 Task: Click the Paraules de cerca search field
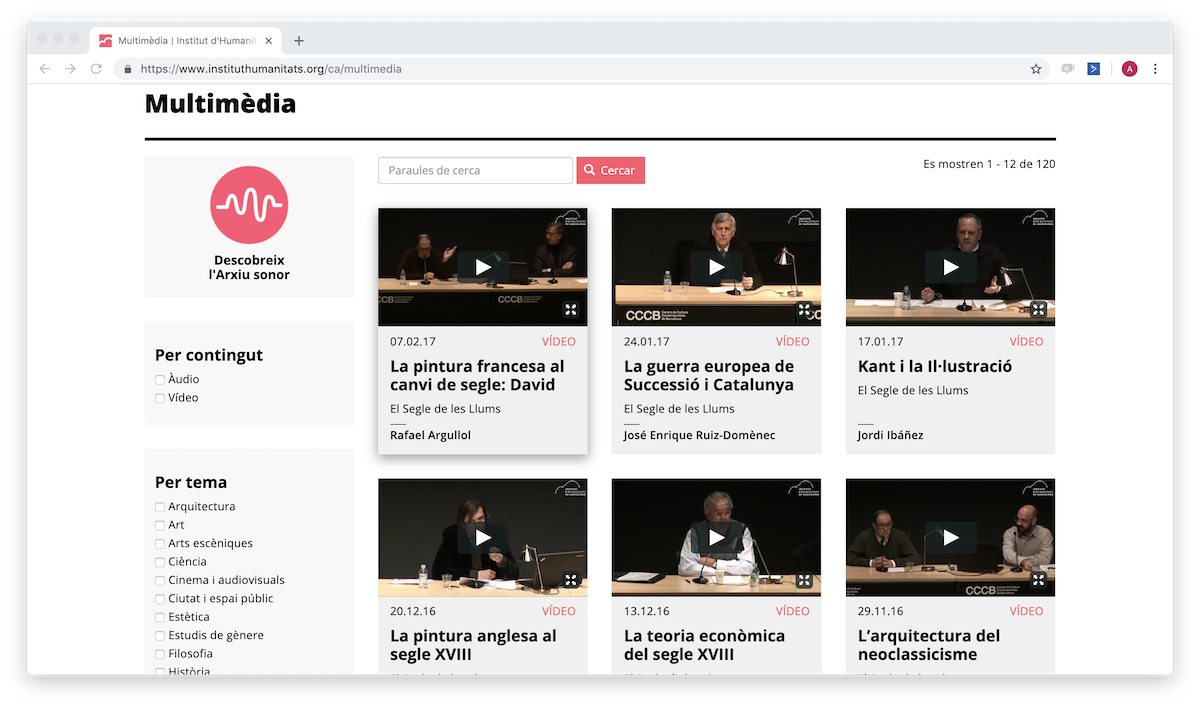(x=475, y=171)
